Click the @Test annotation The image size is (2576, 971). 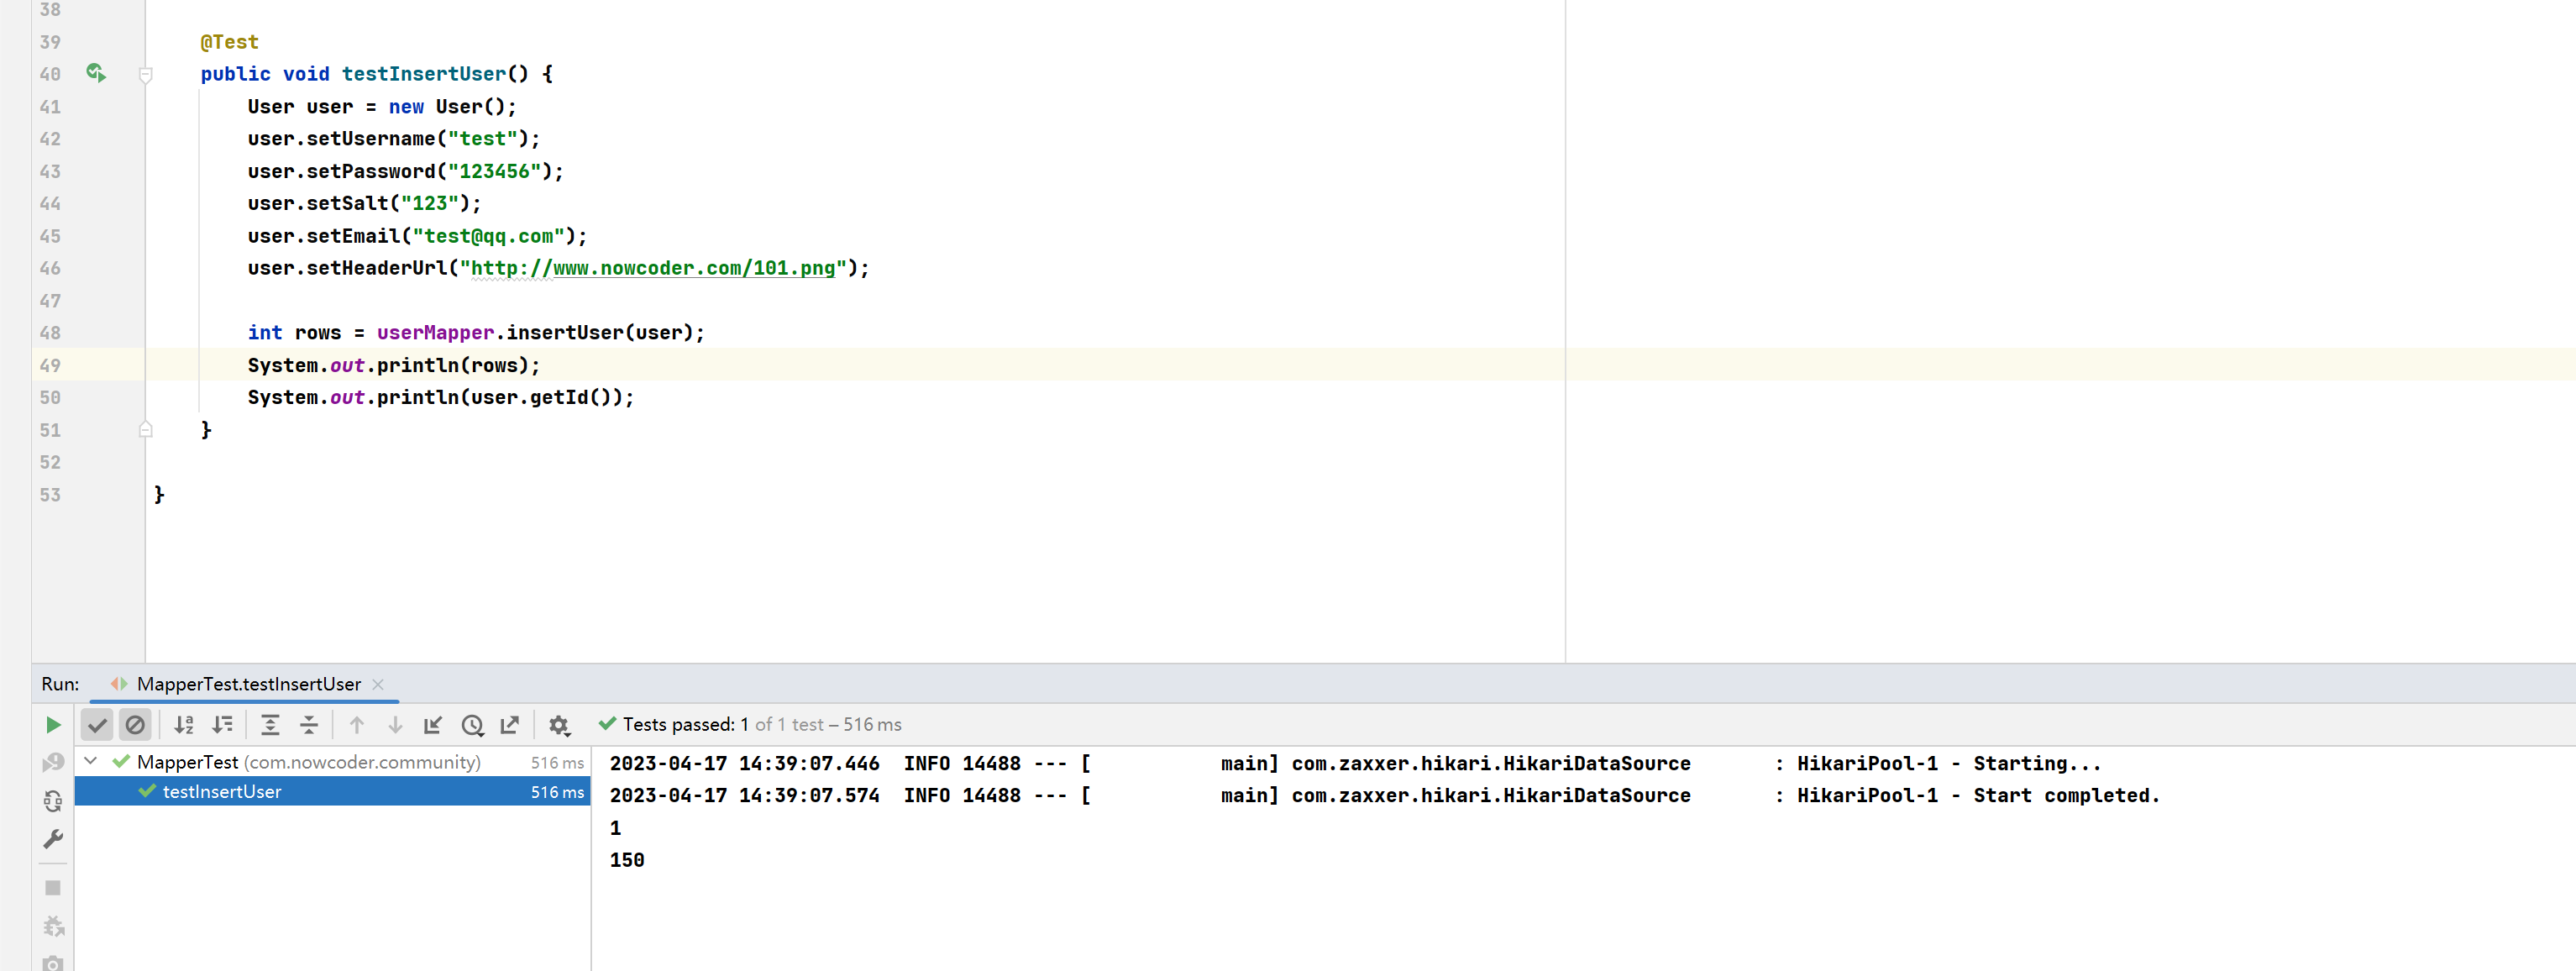click(x=229, y=42)
